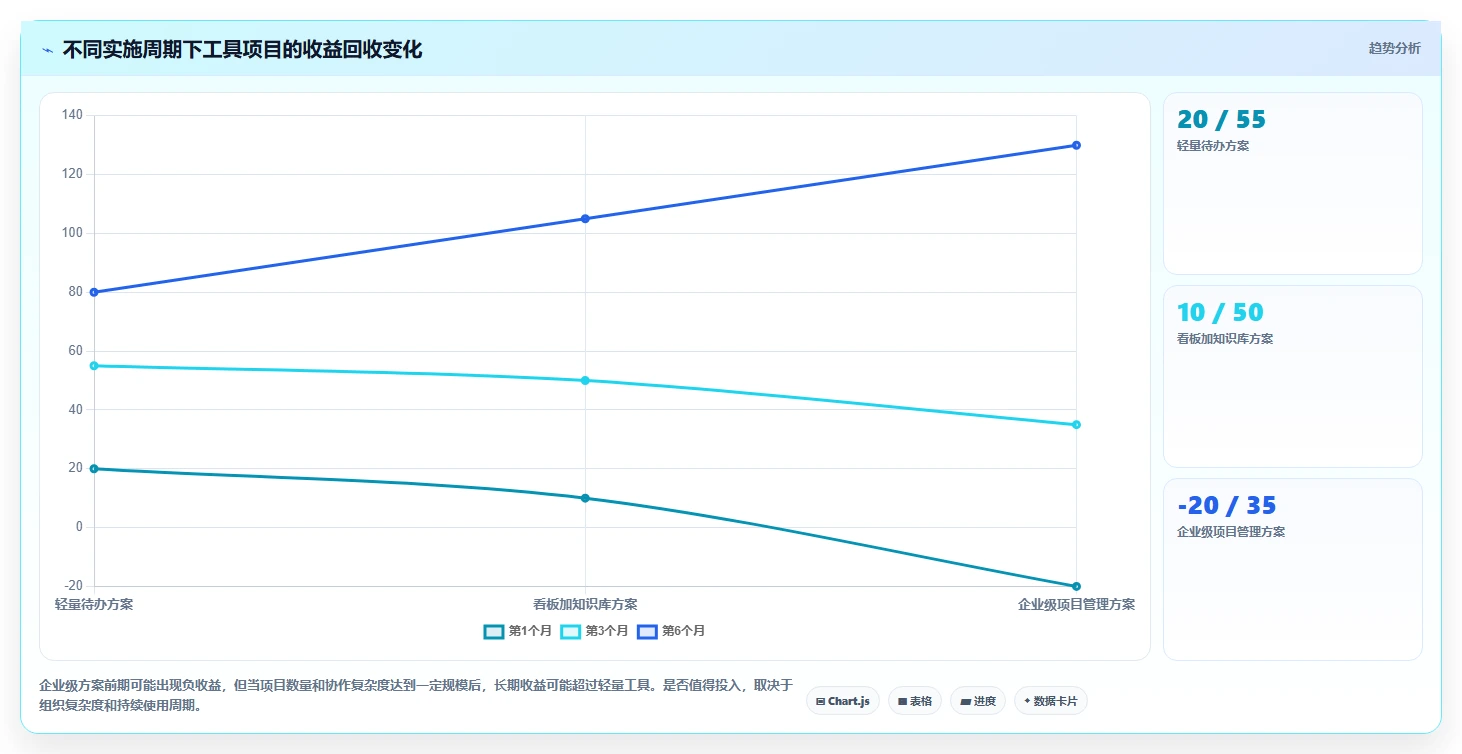1462x754 pixels.
Task: Click the y-axis value 100
Action: 72,233
